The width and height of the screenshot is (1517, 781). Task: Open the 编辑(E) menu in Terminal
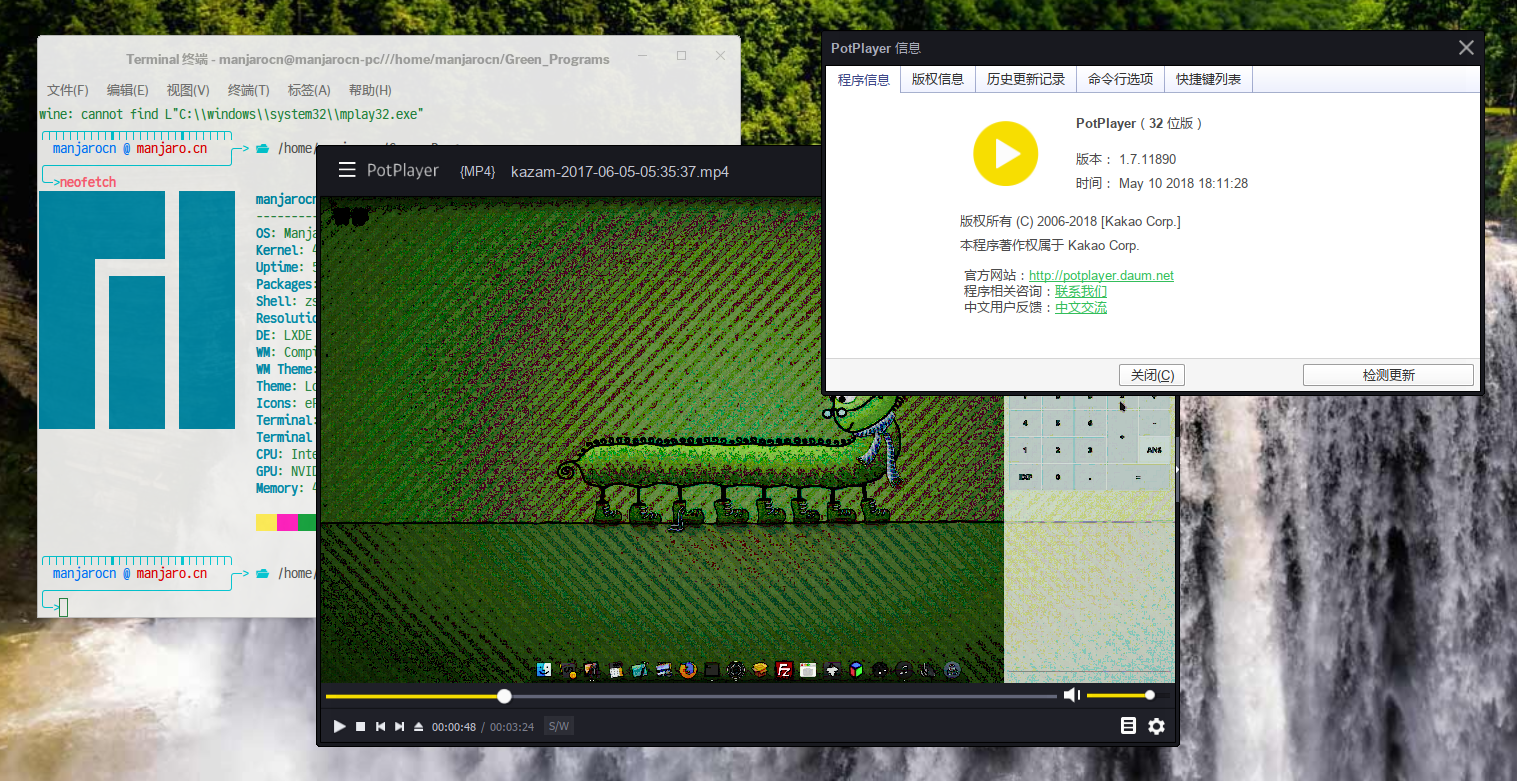[x=128, y=90]
